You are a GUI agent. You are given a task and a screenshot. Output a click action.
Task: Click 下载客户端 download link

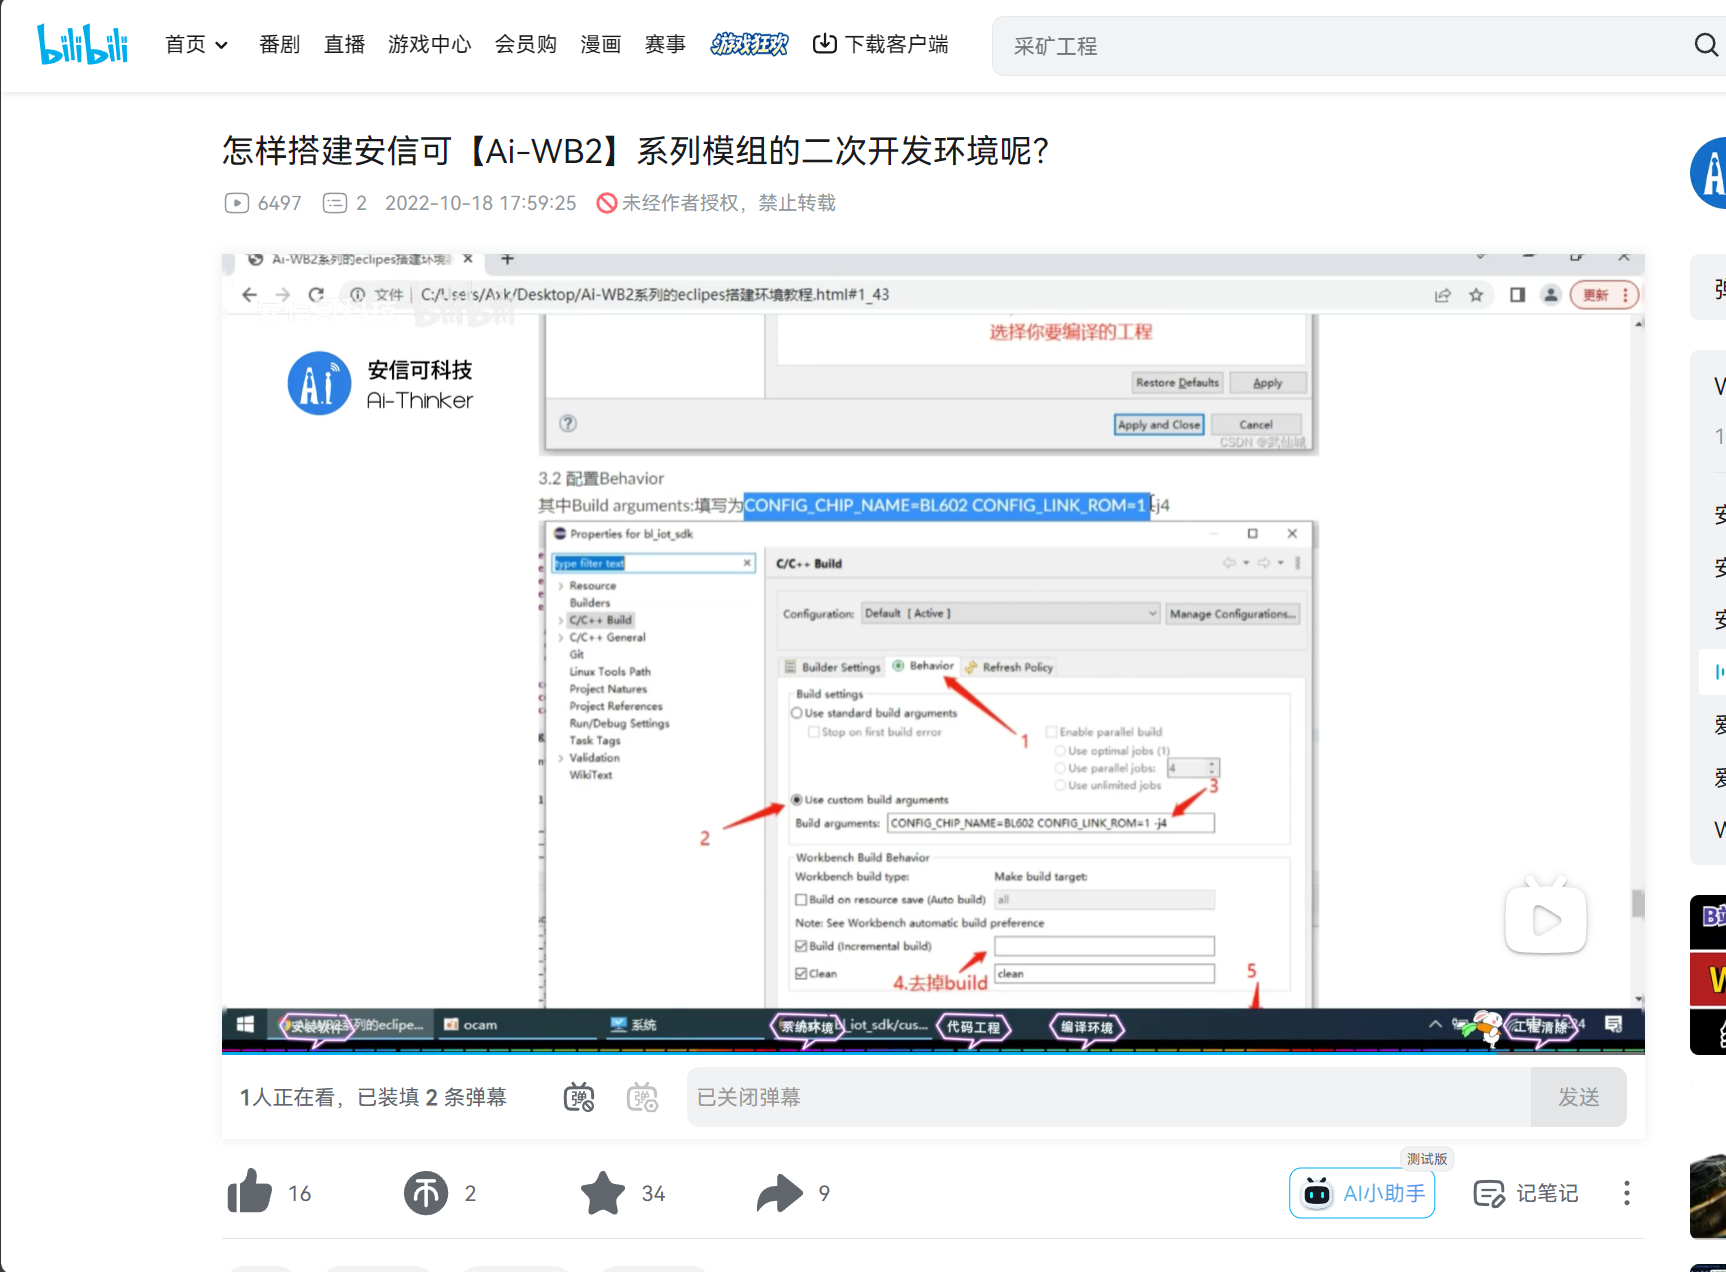pos(880,44)
